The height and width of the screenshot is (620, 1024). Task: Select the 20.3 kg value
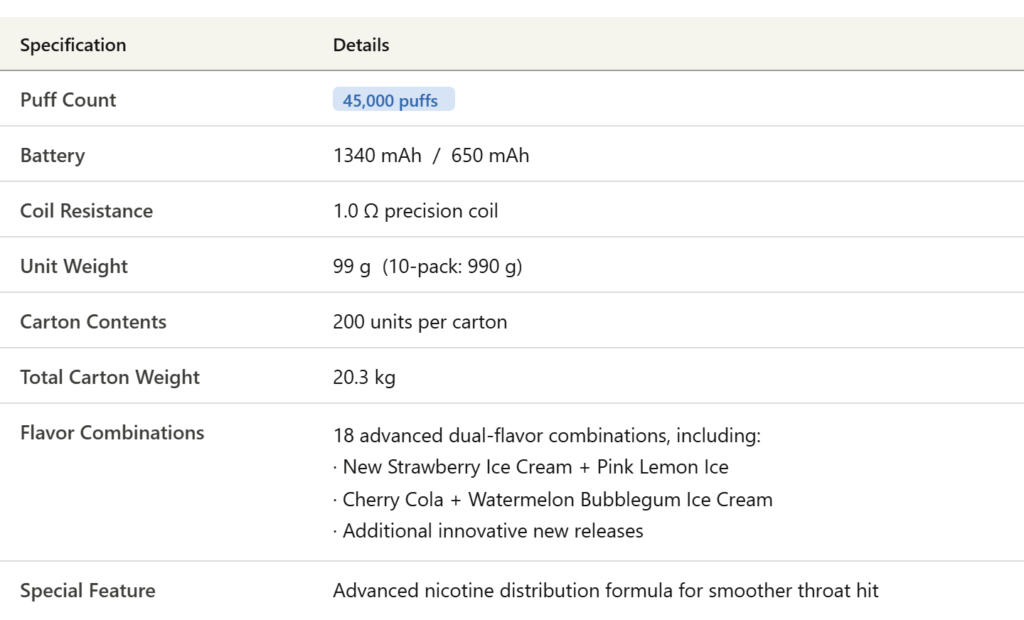click(x=364, y=378)
